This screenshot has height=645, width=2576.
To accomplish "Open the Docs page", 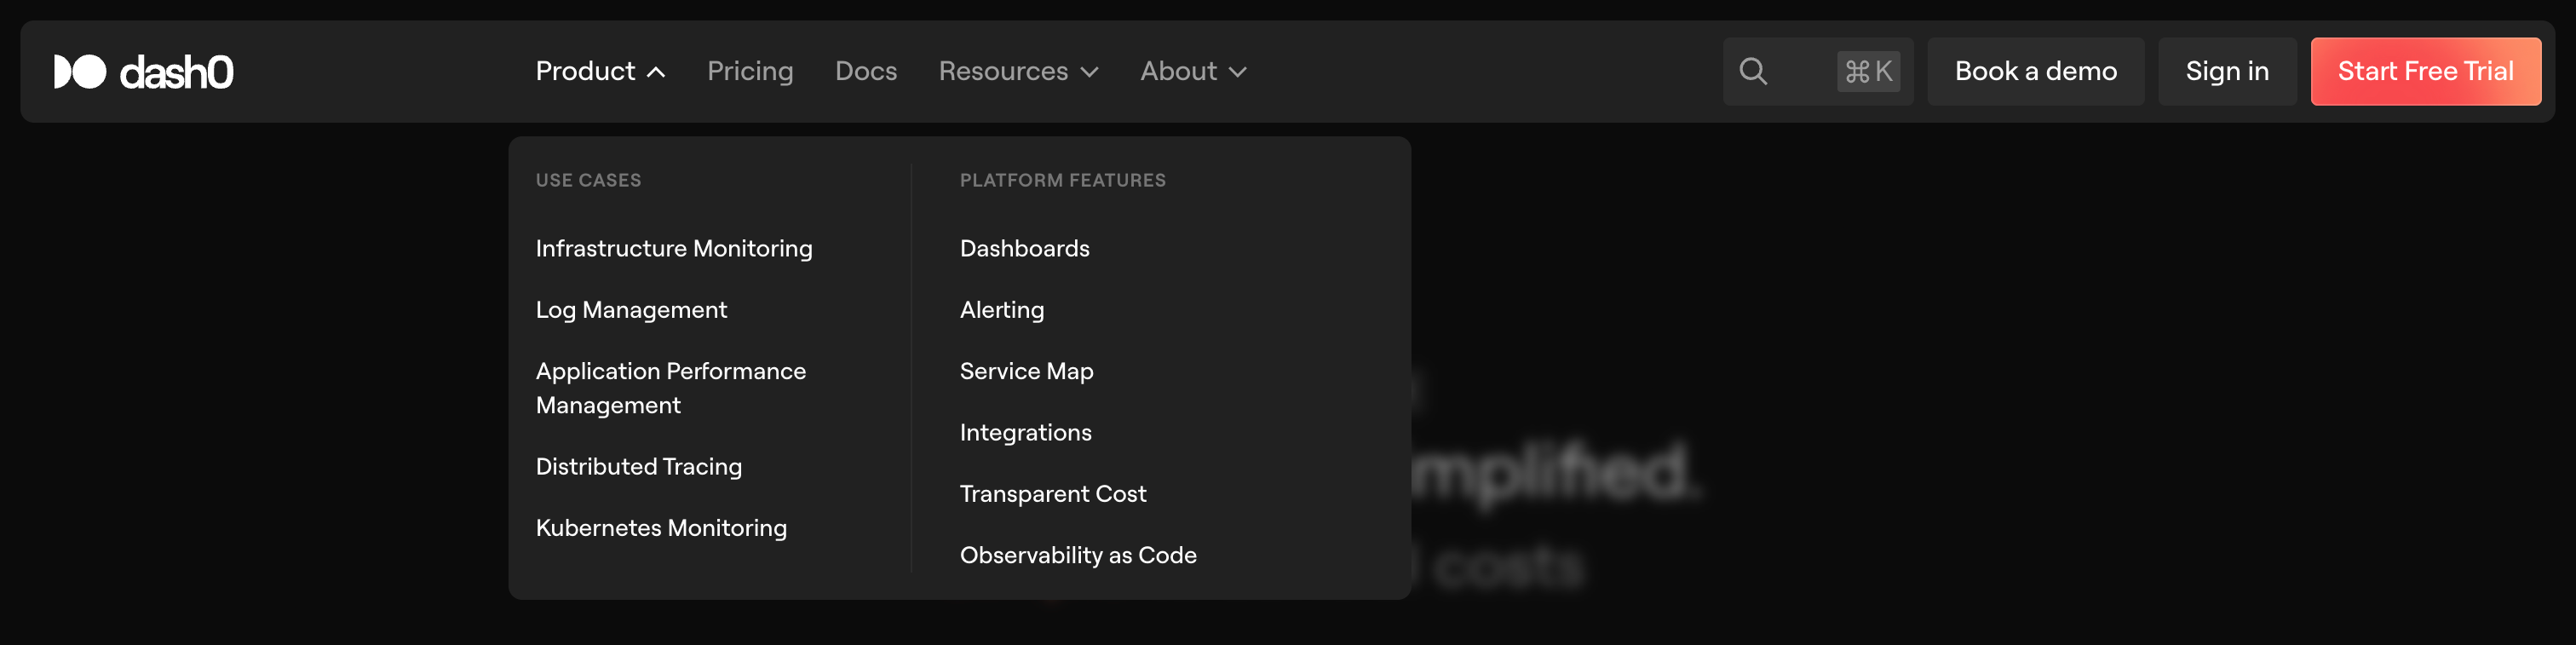I will point(865,72).
